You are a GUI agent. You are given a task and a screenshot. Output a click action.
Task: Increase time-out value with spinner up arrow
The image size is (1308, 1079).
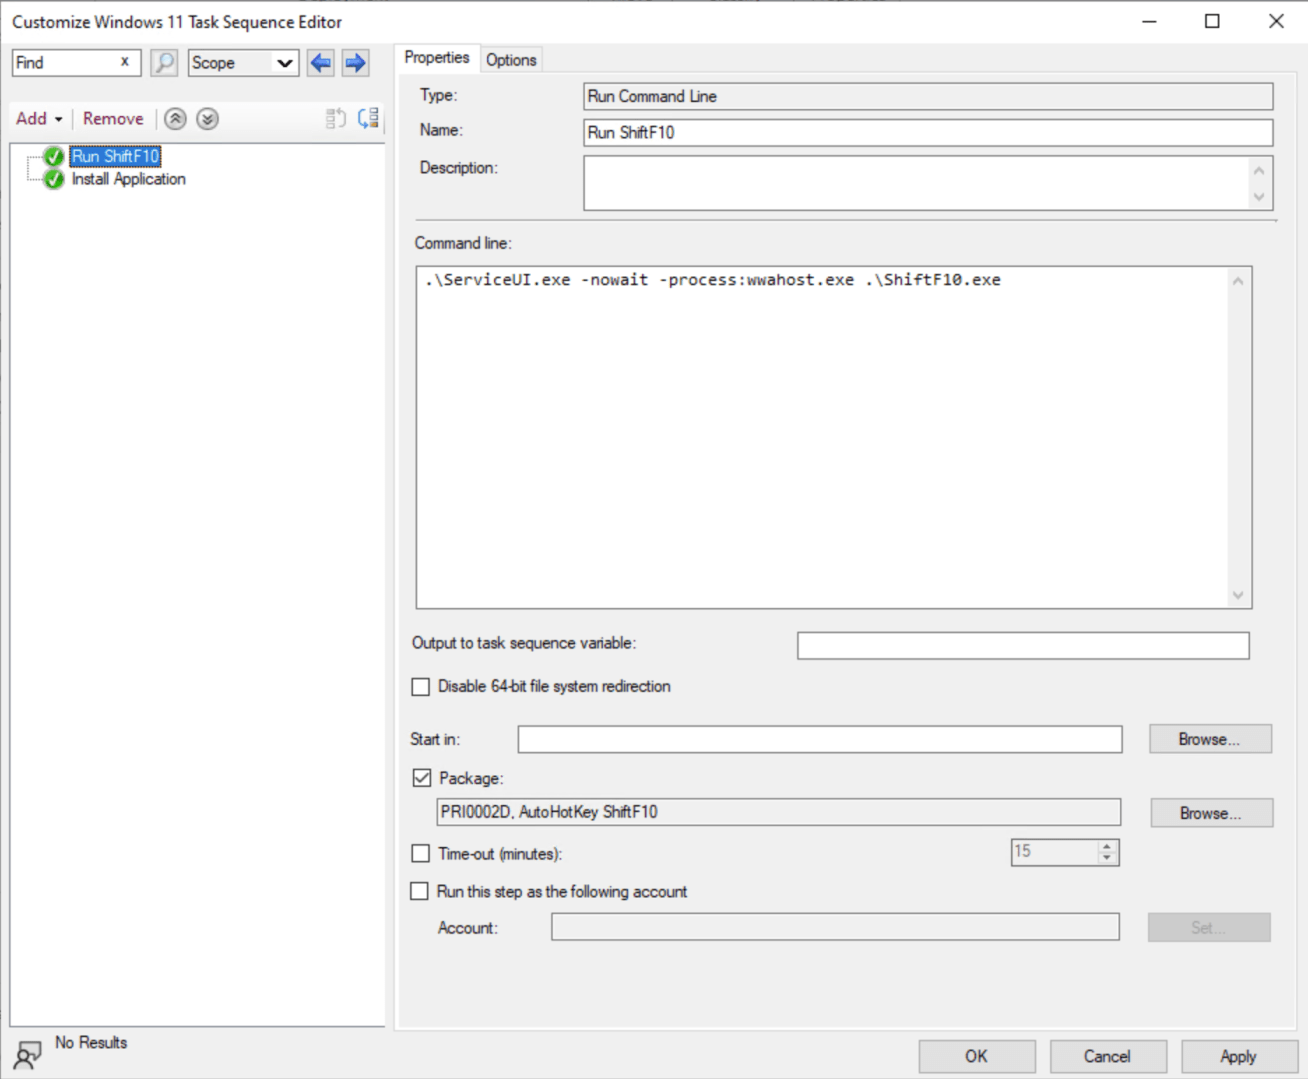(x=1106, y=846)
